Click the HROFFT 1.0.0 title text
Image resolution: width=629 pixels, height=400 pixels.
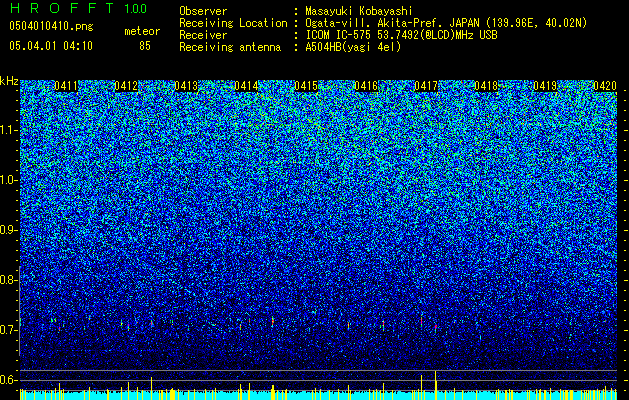coord(79,8)
